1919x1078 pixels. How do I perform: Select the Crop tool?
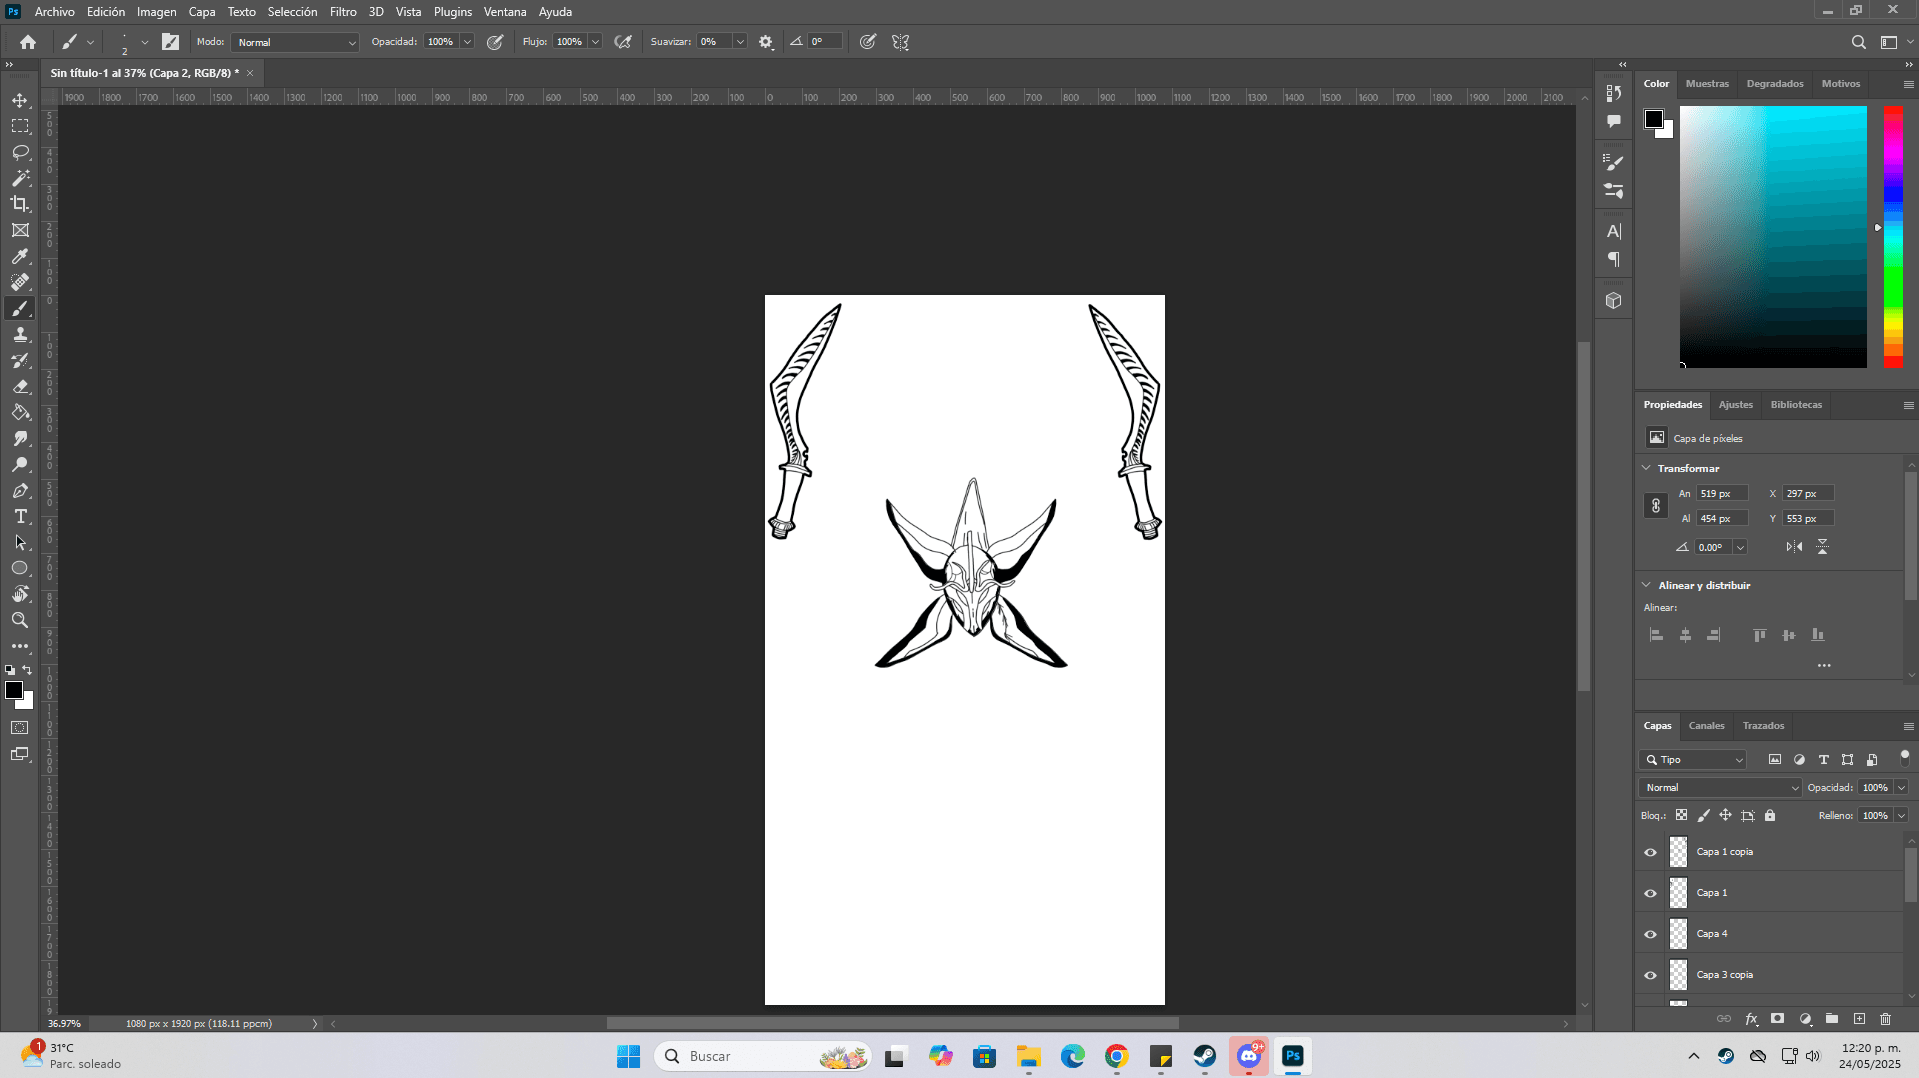tap(20, 204)
